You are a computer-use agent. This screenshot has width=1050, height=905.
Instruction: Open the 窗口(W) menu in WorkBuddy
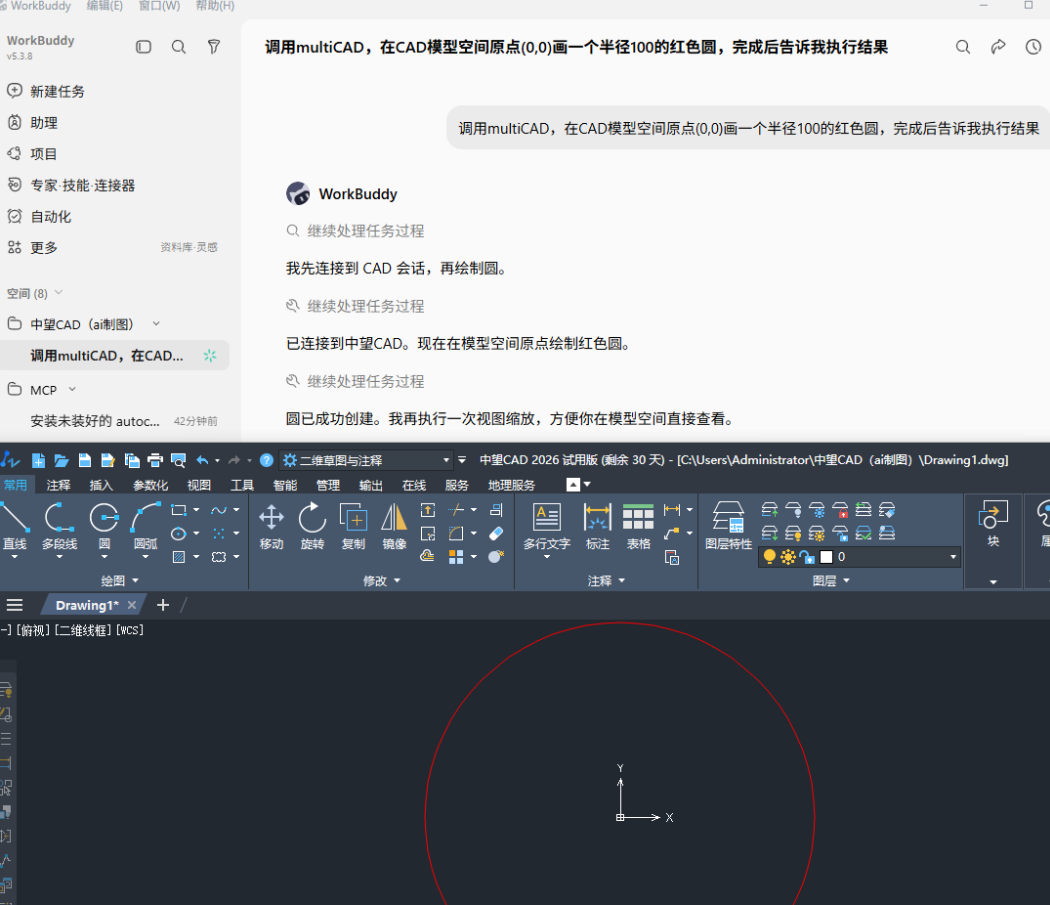coord(159,5)
